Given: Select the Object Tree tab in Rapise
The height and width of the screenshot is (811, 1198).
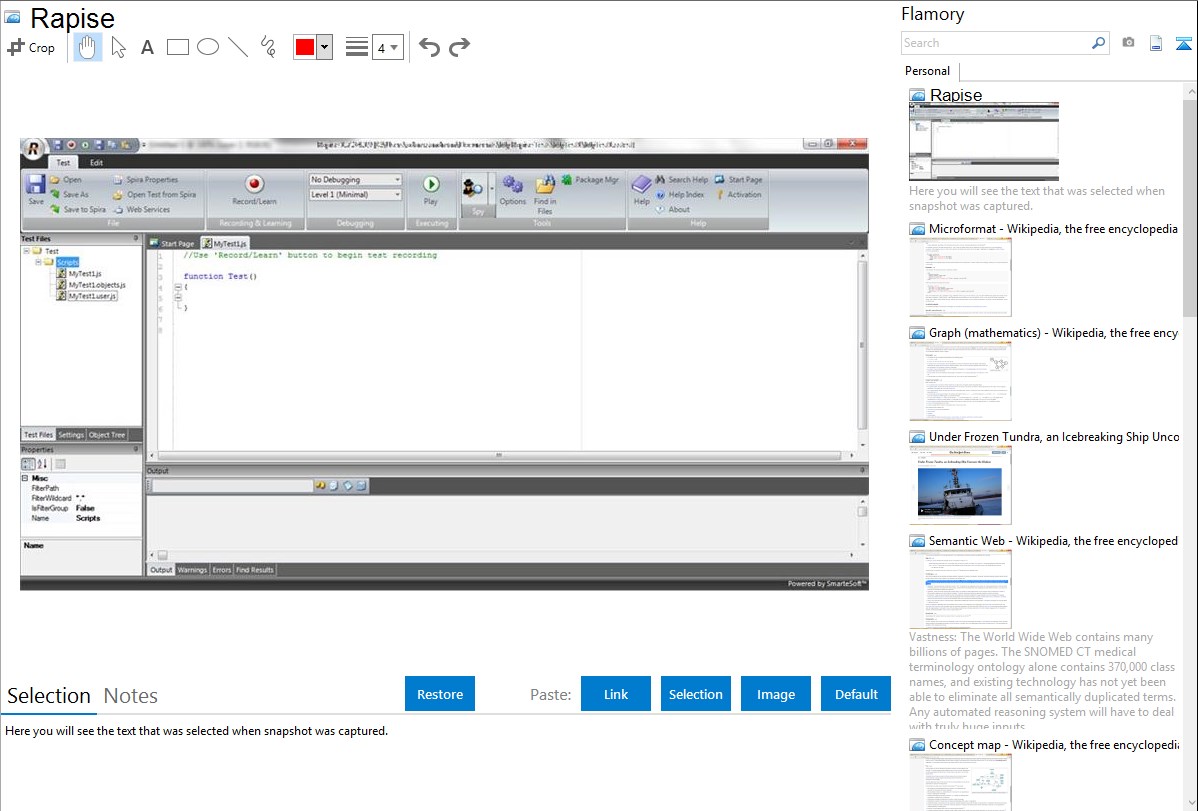Looking at the screenshot, I should coord(107,435).
